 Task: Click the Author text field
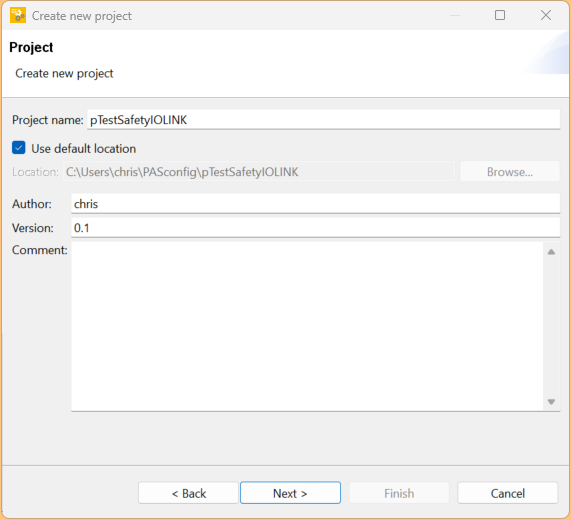click(315, 204)
